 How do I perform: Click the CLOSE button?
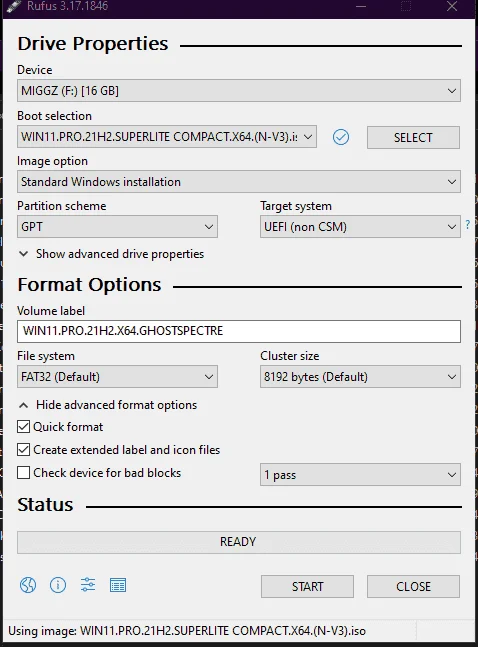click(x=413, y=586)
